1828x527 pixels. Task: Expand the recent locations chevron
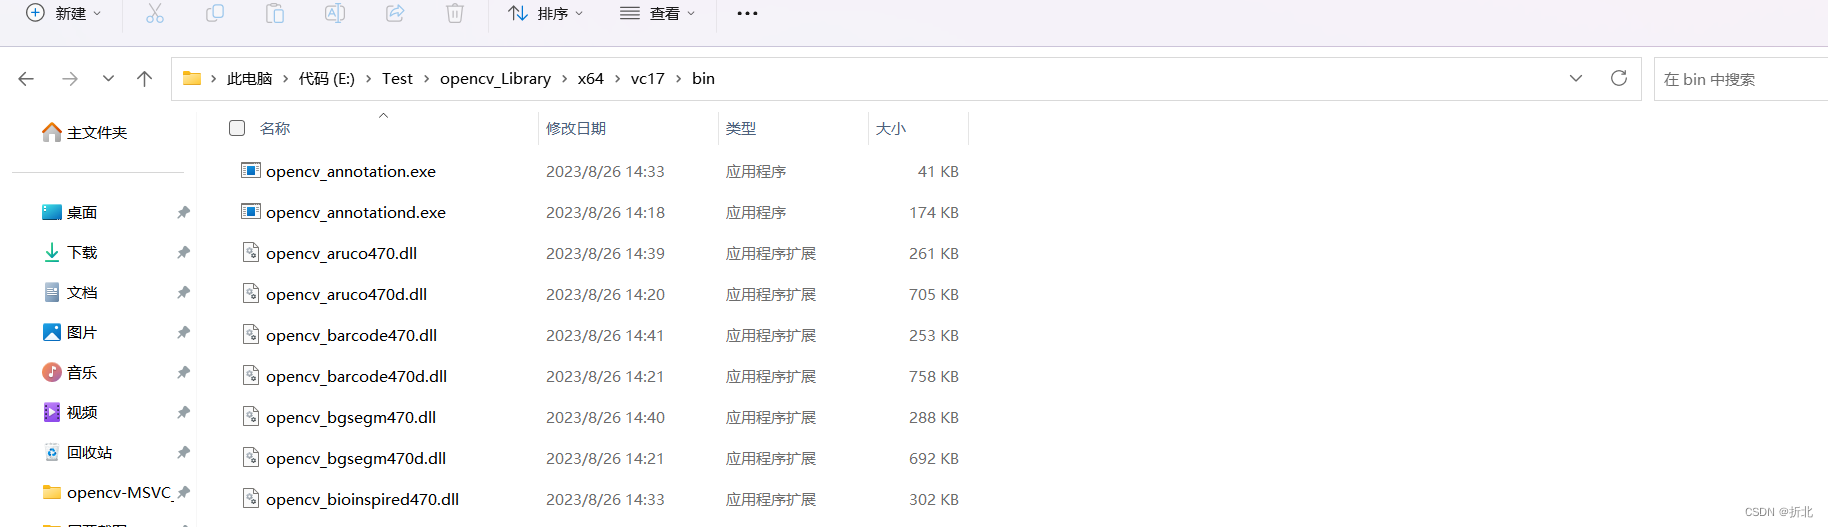tap(108, 78)
